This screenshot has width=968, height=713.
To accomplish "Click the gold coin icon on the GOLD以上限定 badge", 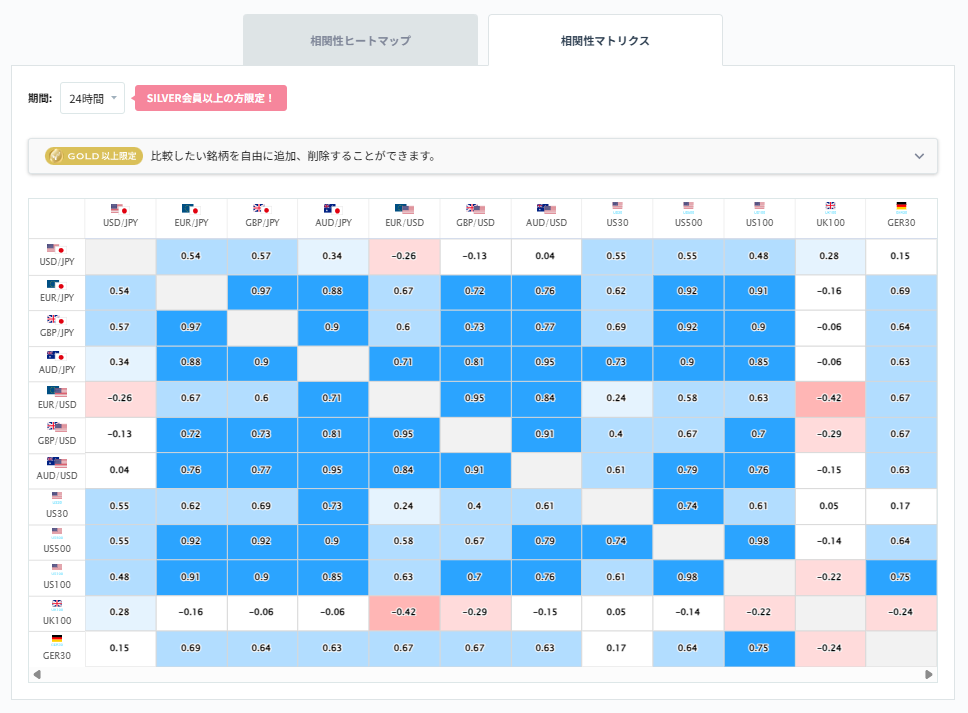I will pos(58,156).
